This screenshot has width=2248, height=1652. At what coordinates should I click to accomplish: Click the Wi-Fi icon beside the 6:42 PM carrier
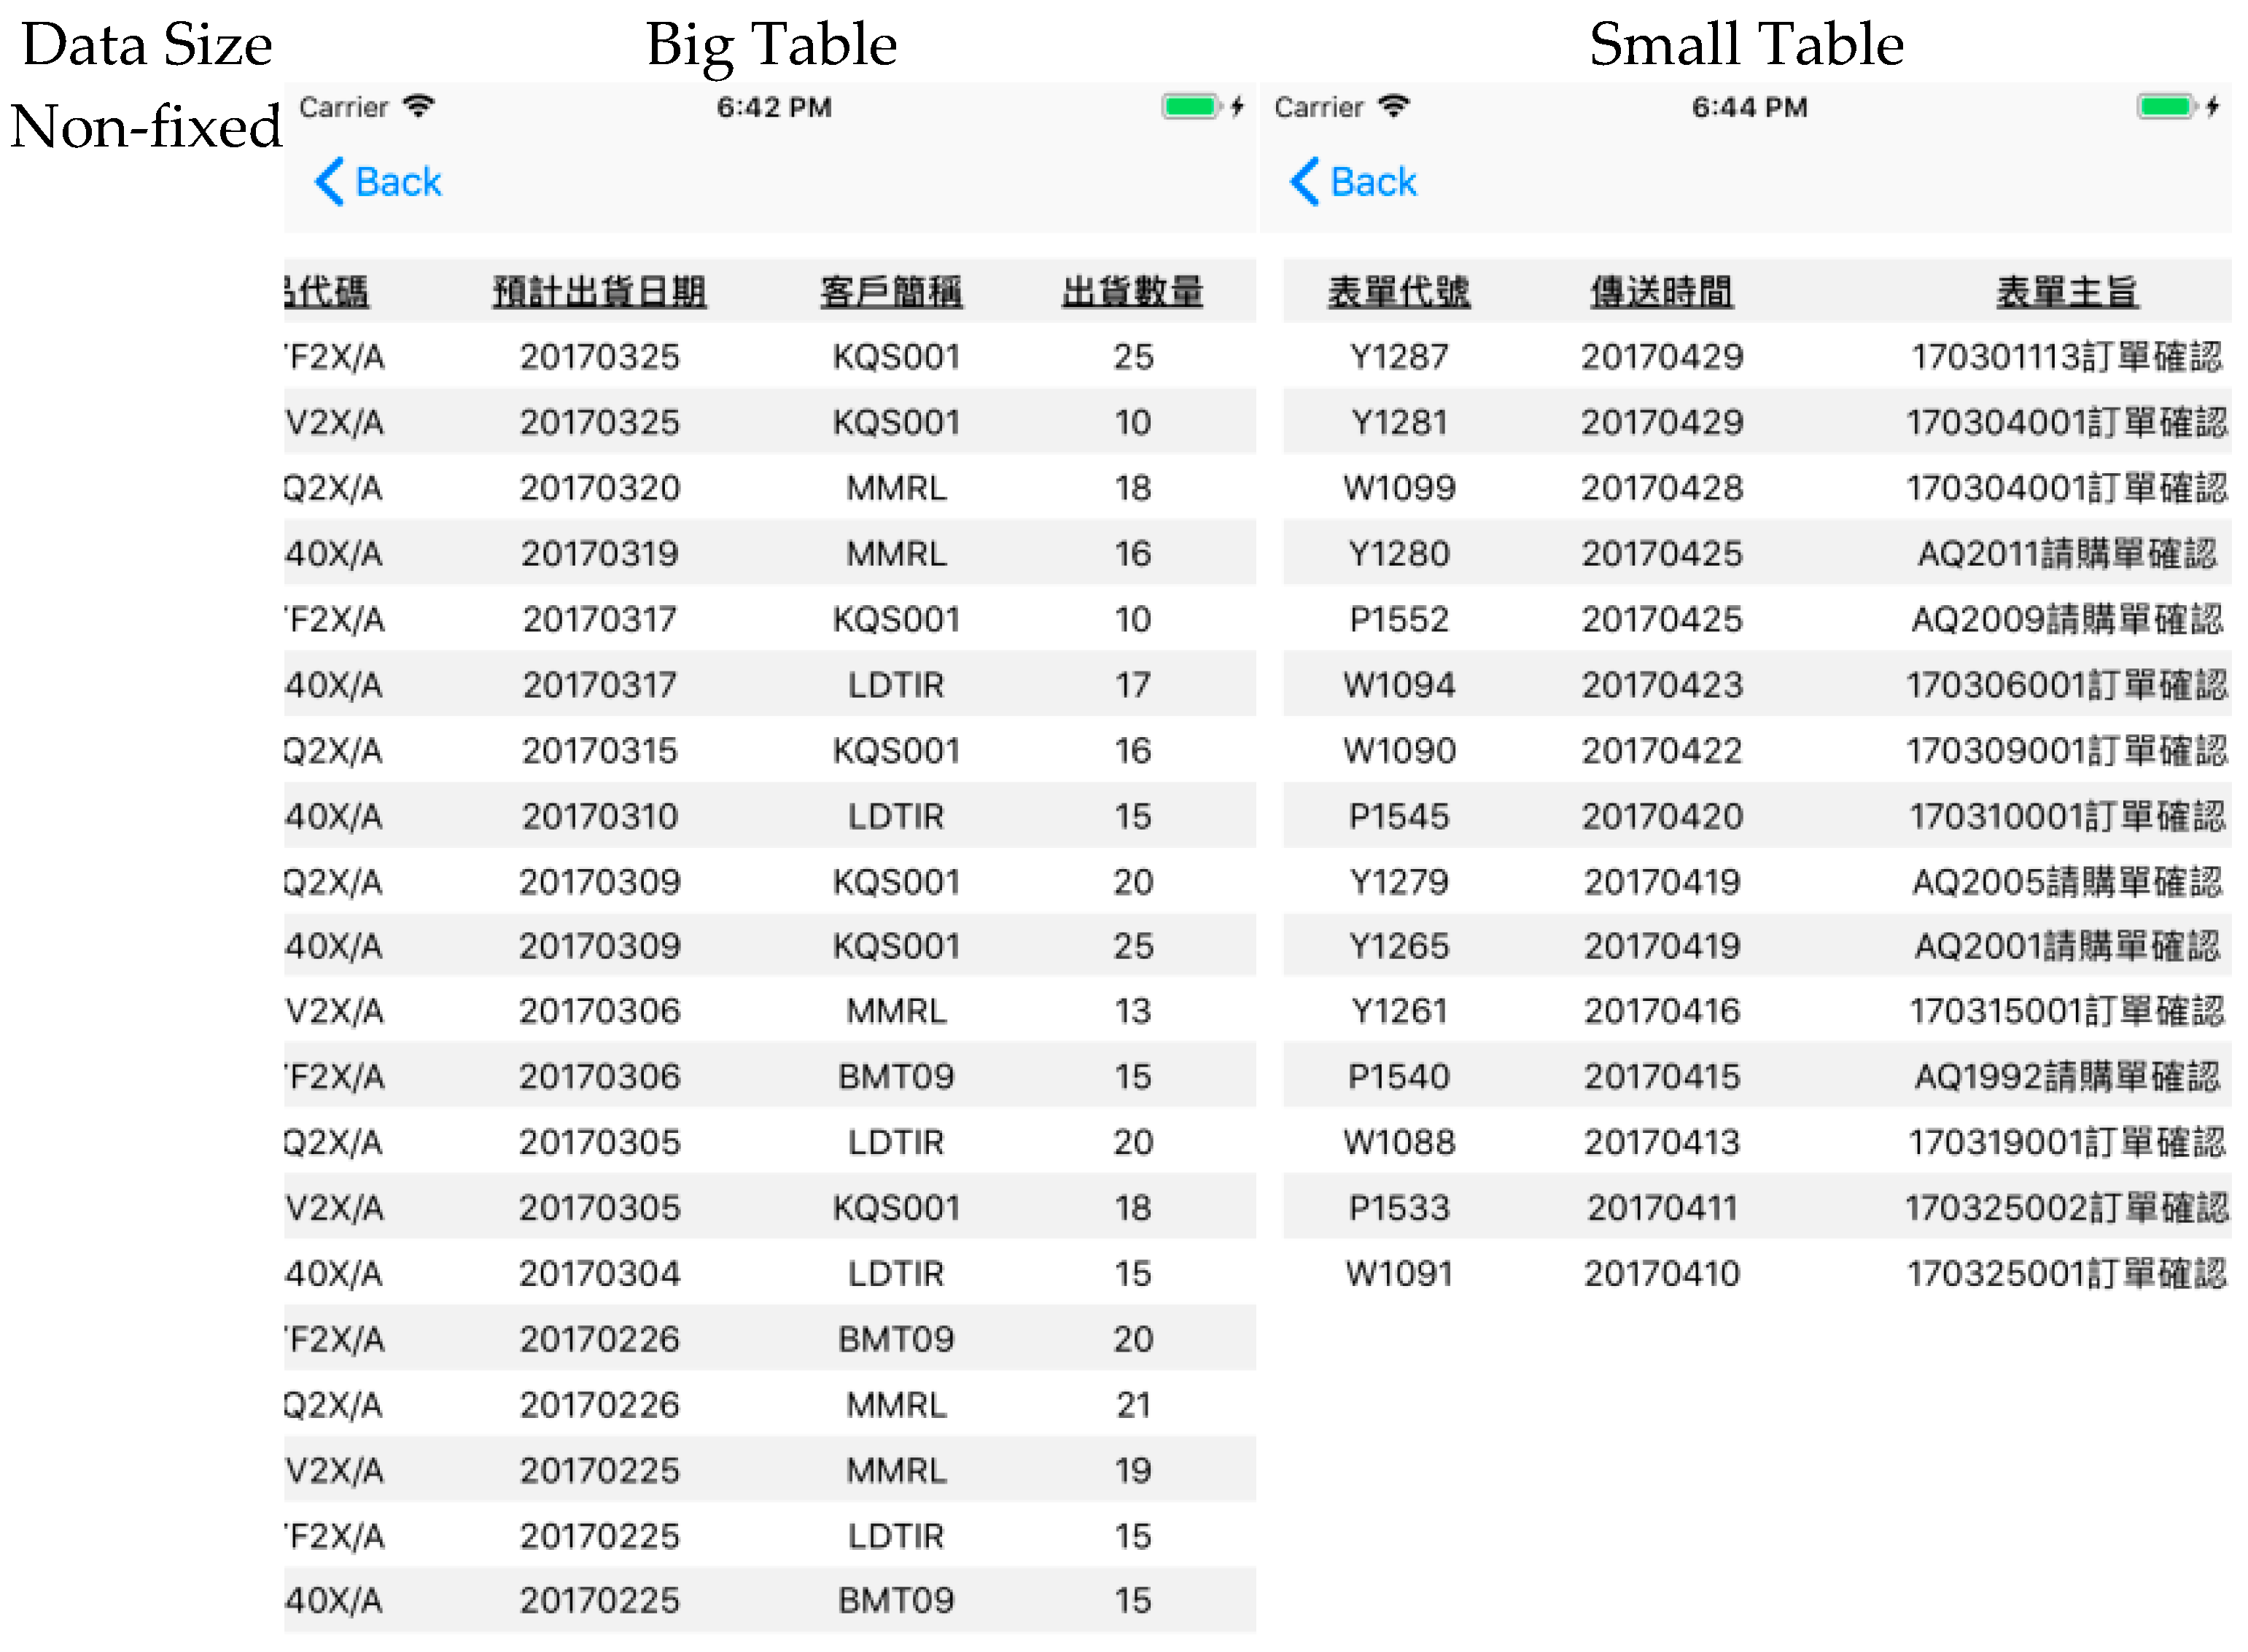(x=419, y=106)
